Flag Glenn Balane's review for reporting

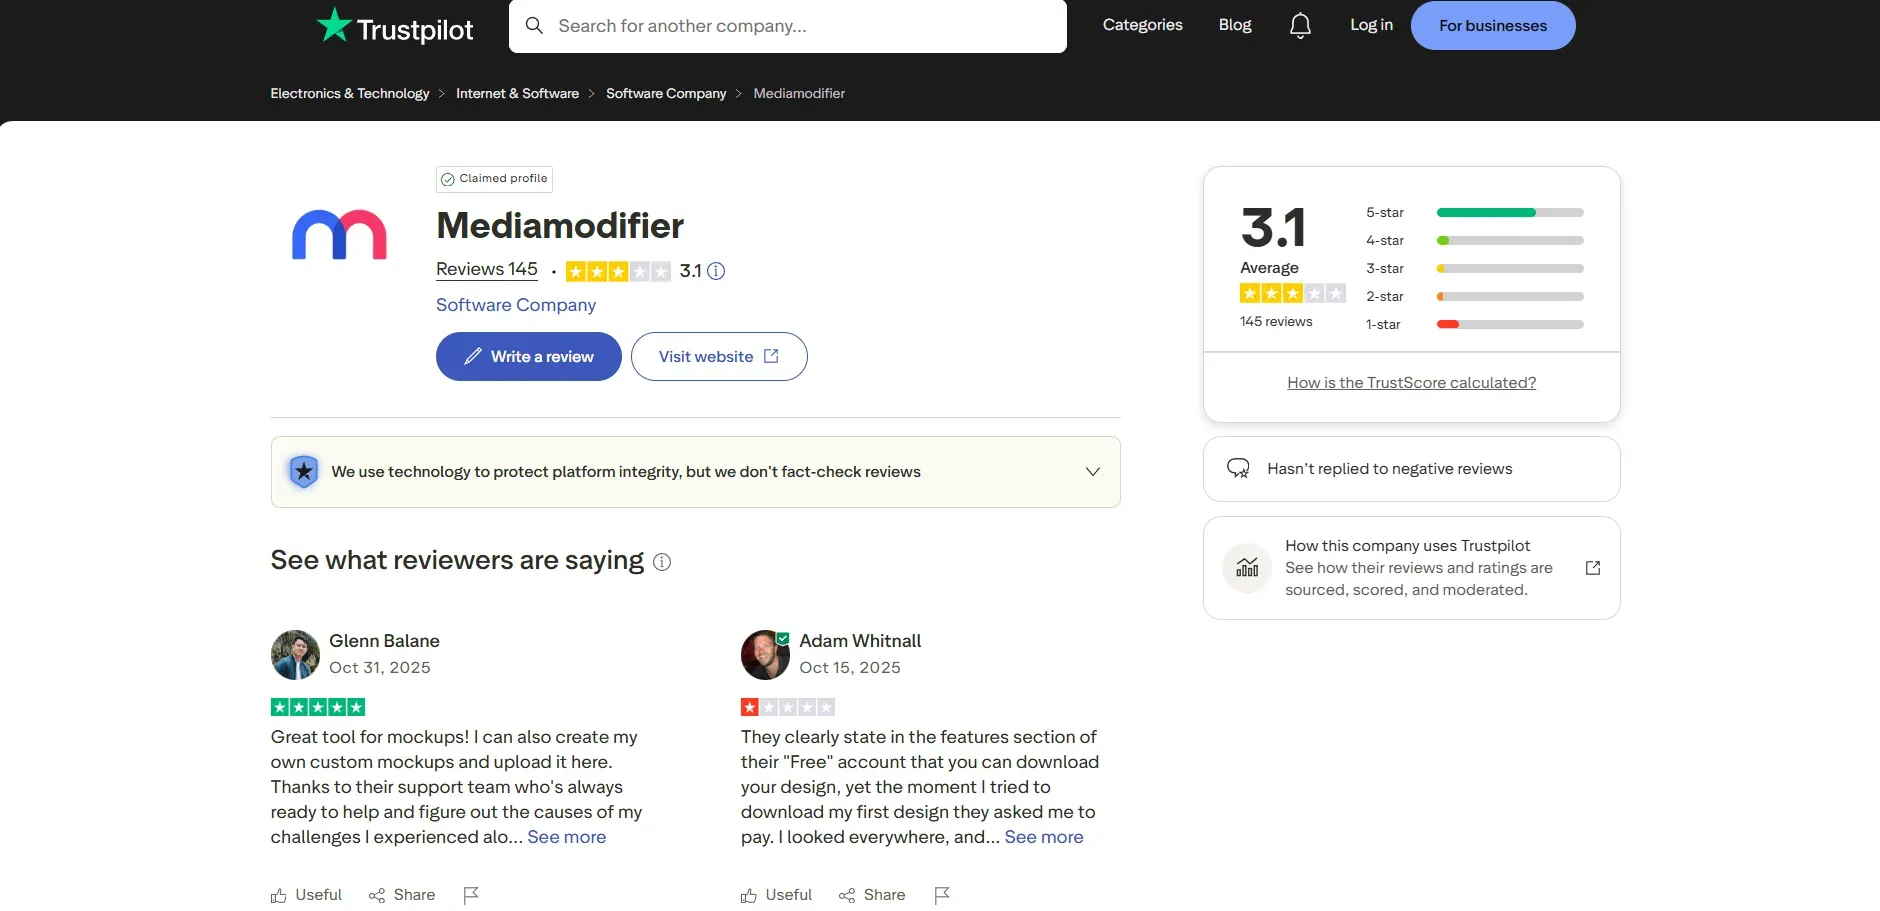point(470,895)
